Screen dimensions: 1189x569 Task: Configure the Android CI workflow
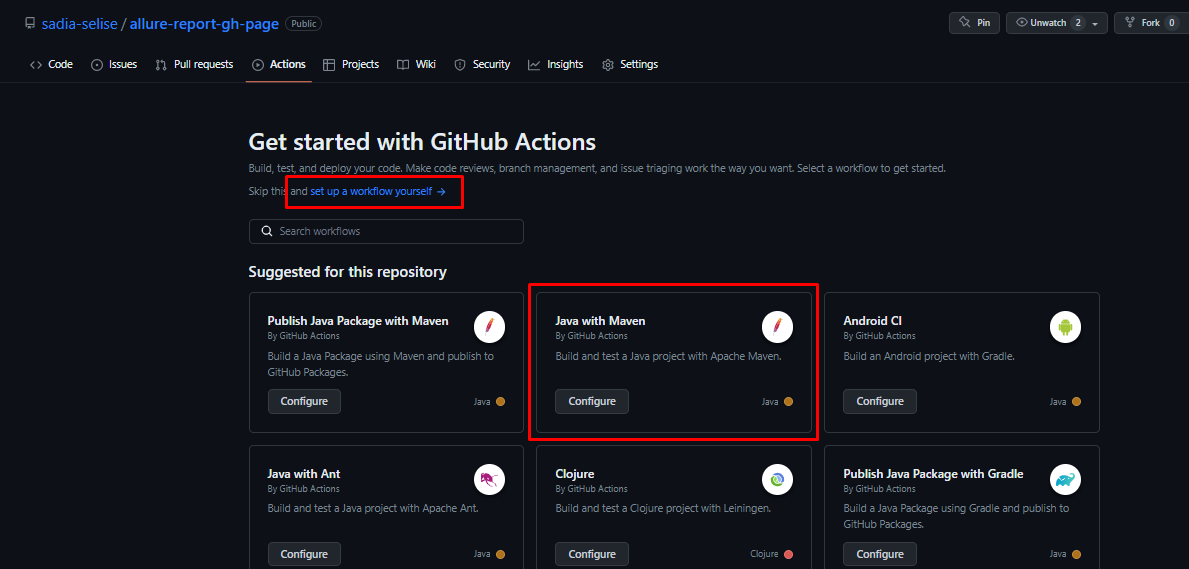[x=880, y=401]
